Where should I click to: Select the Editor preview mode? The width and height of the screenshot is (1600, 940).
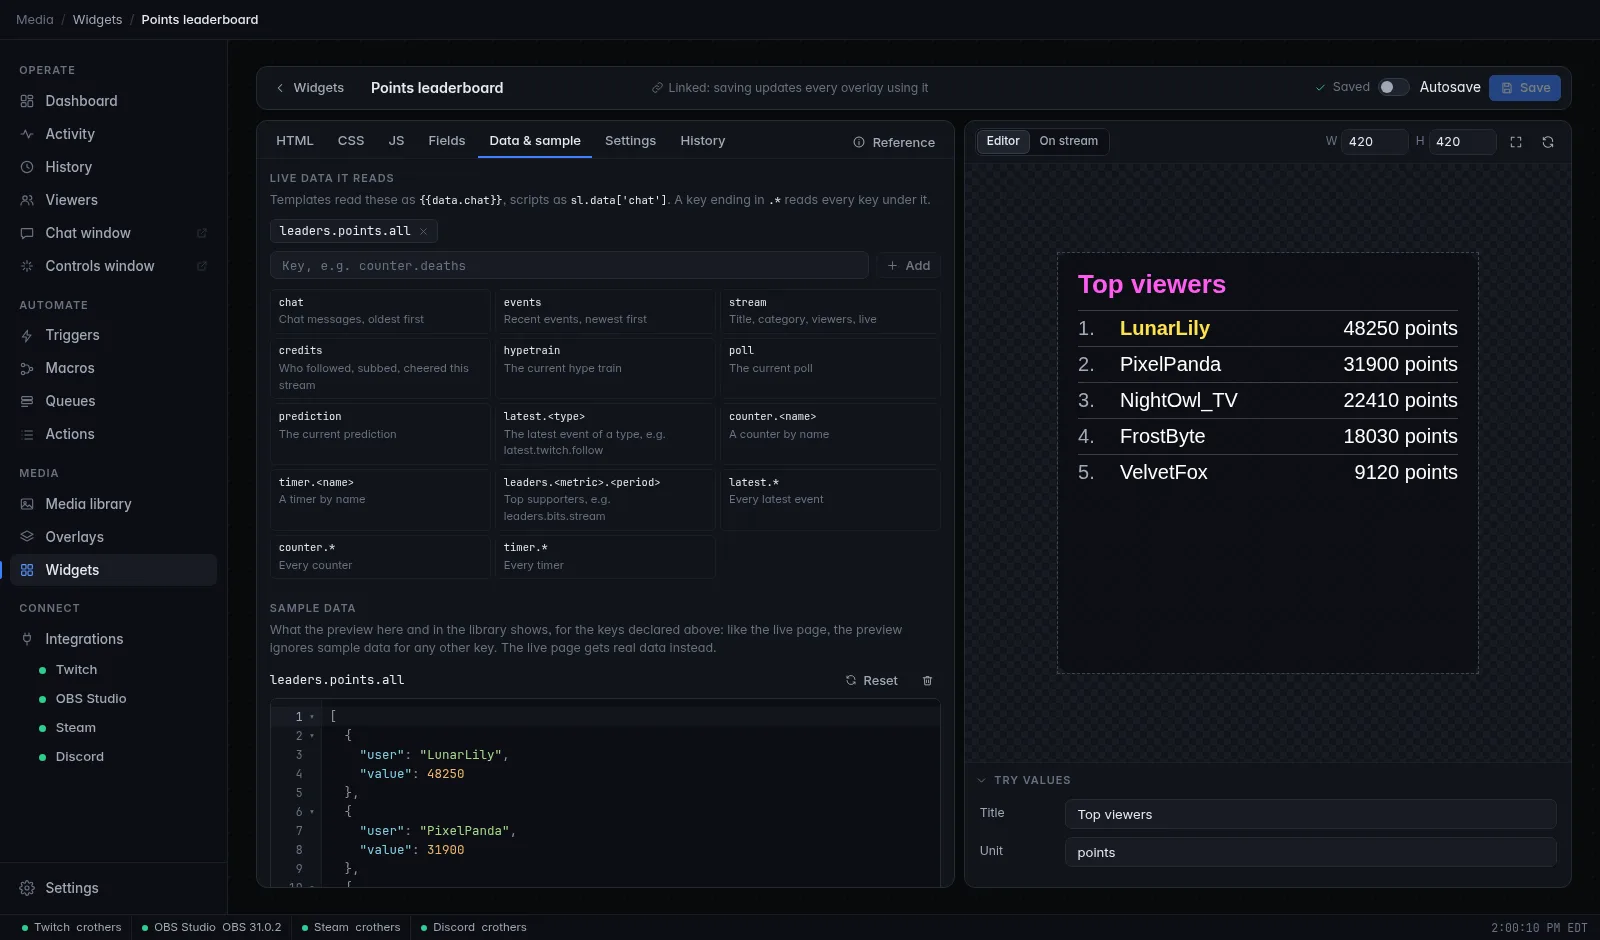coord(1003,141)
